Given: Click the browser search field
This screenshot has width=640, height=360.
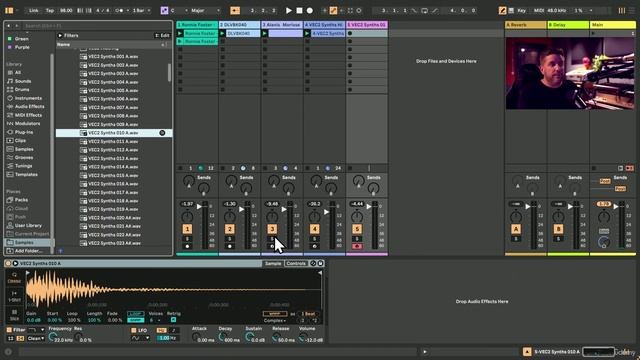Looking at the screenshot, I should [x=97, y=26].
